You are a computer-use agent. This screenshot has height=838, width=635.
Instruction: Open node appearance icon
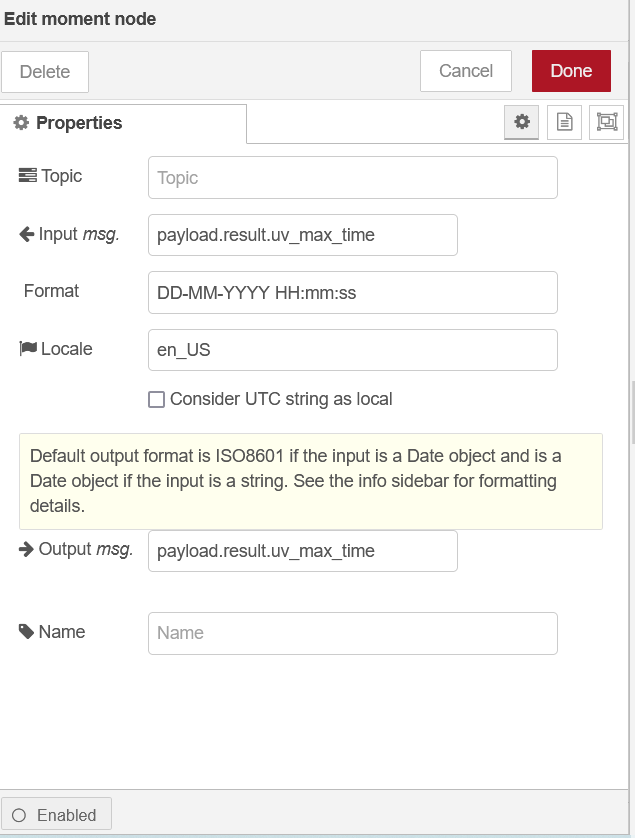pyautogui.click(x=607, y=122)
